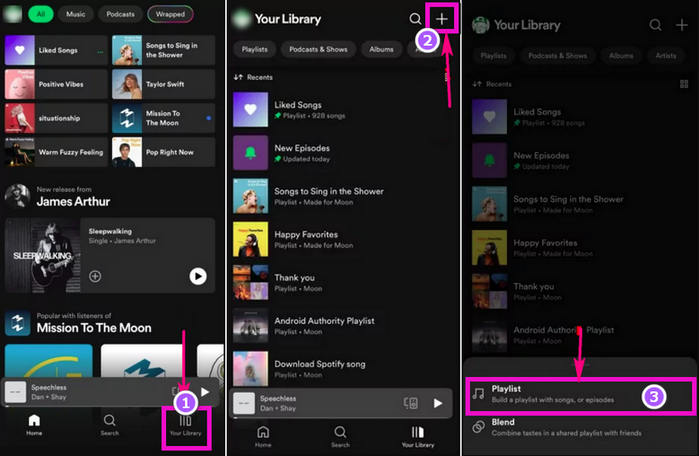Click the music note icon beside Playlist option

coord(479,394)
